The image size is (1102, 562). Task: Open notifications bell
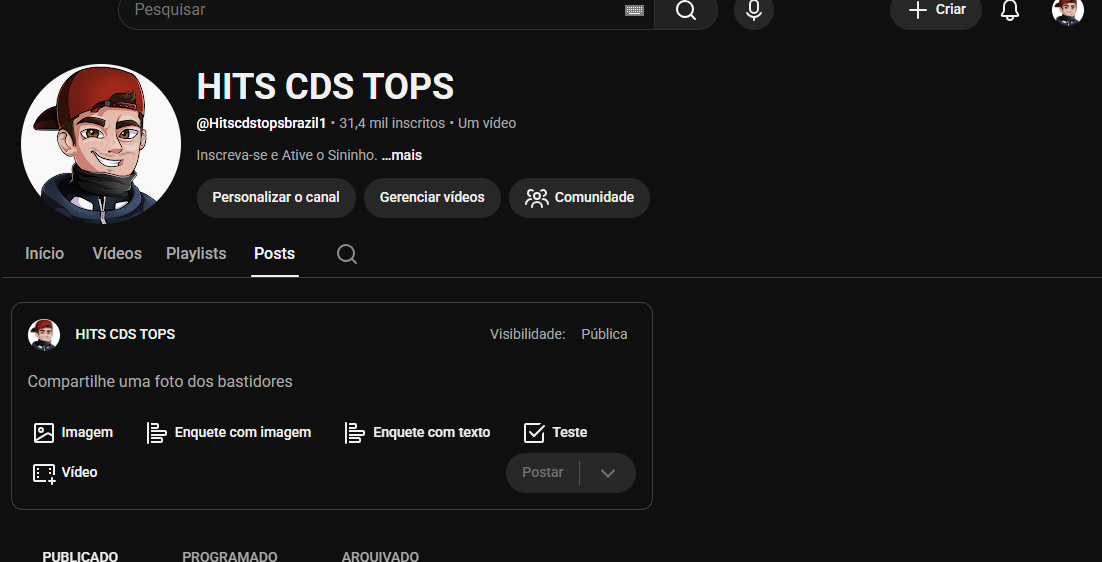1010,10
